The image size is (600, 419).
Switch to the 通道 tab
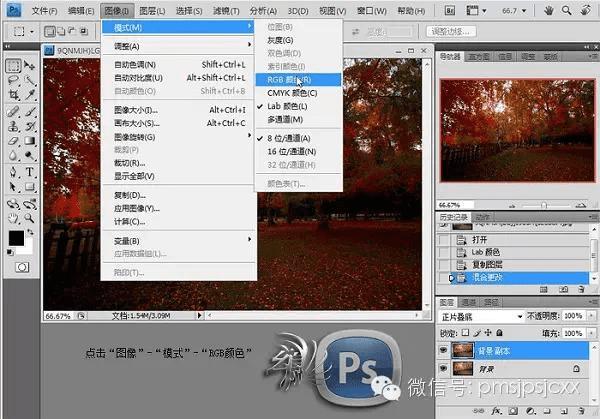(x=469, y=302)
